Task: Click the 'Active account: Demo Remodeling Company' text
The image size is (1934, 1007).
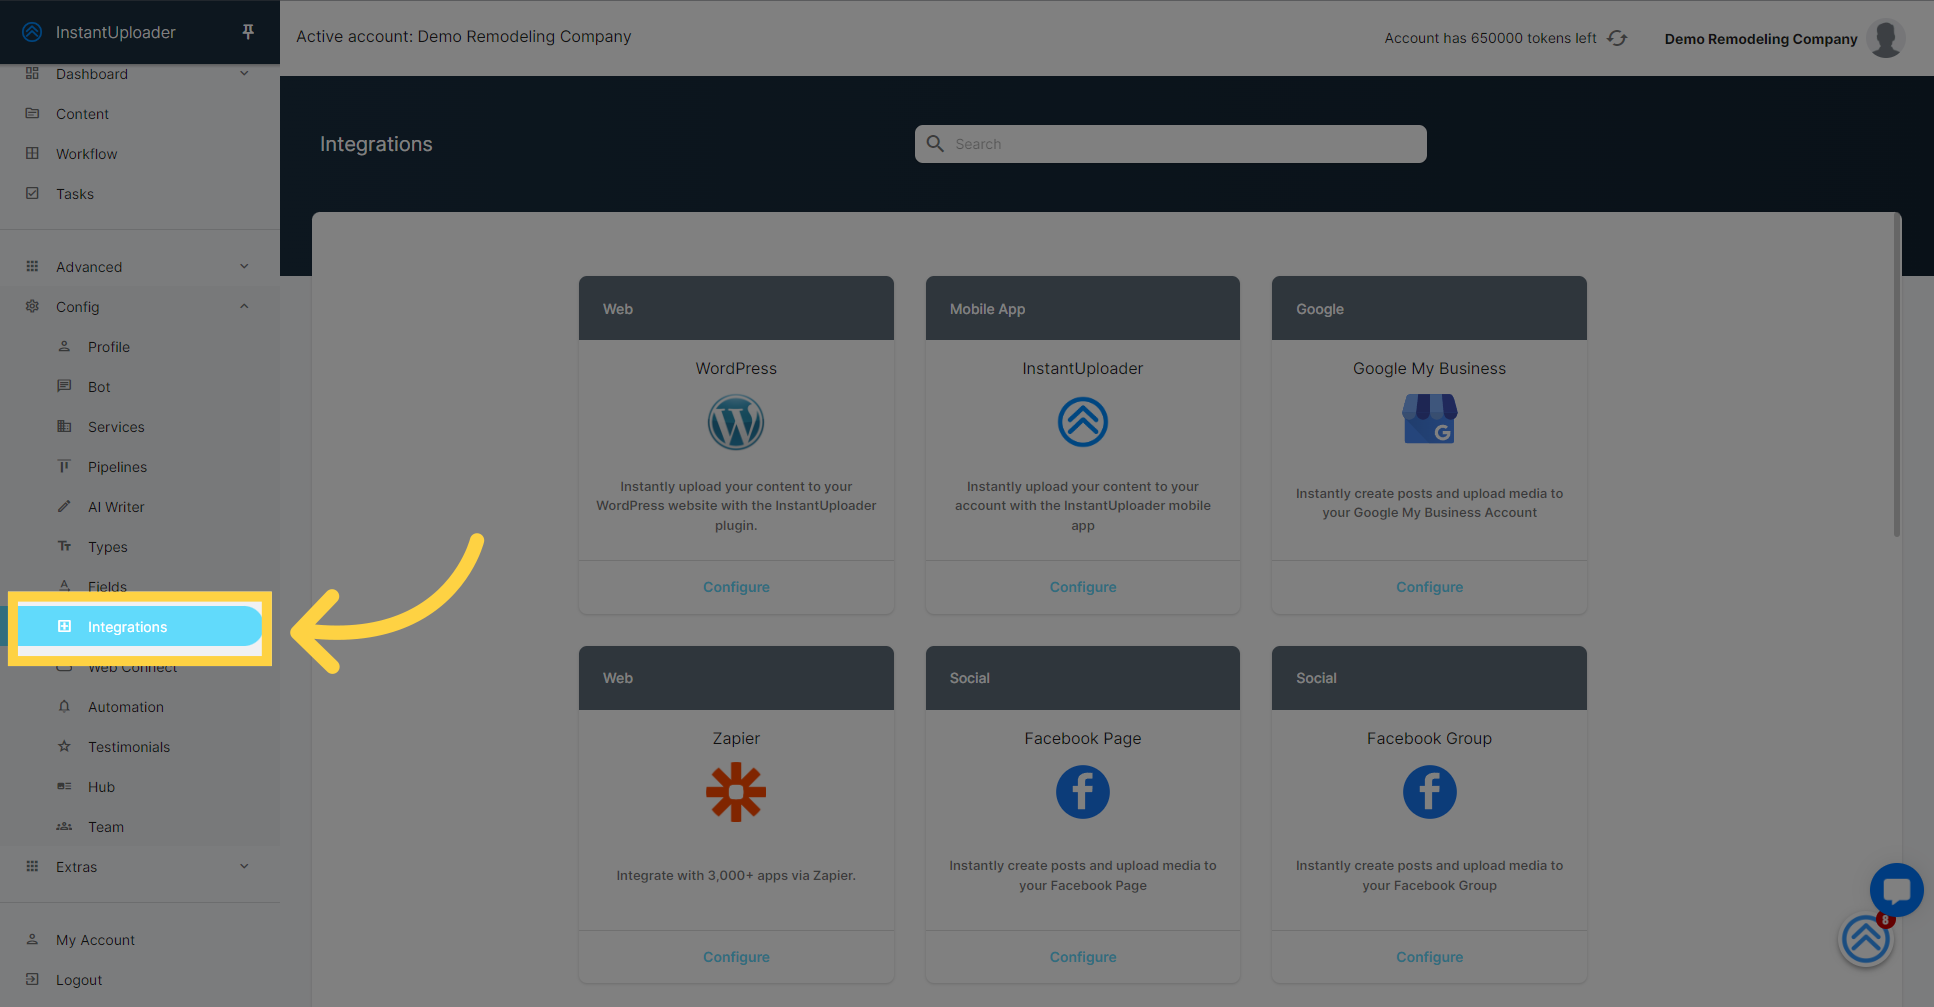Action: tap(463, 36)
